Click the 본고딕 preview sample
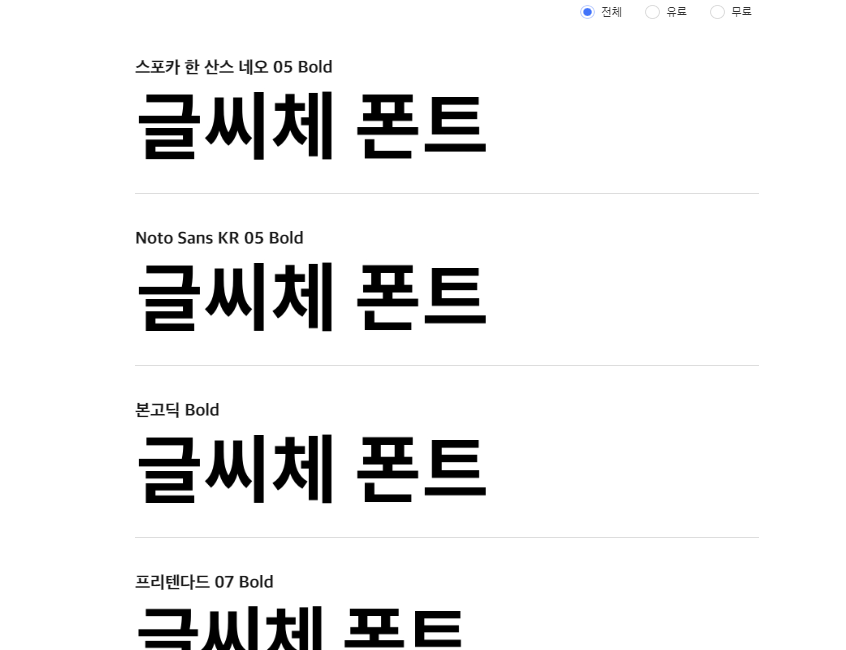846x650 pixels. click(311, 466)
